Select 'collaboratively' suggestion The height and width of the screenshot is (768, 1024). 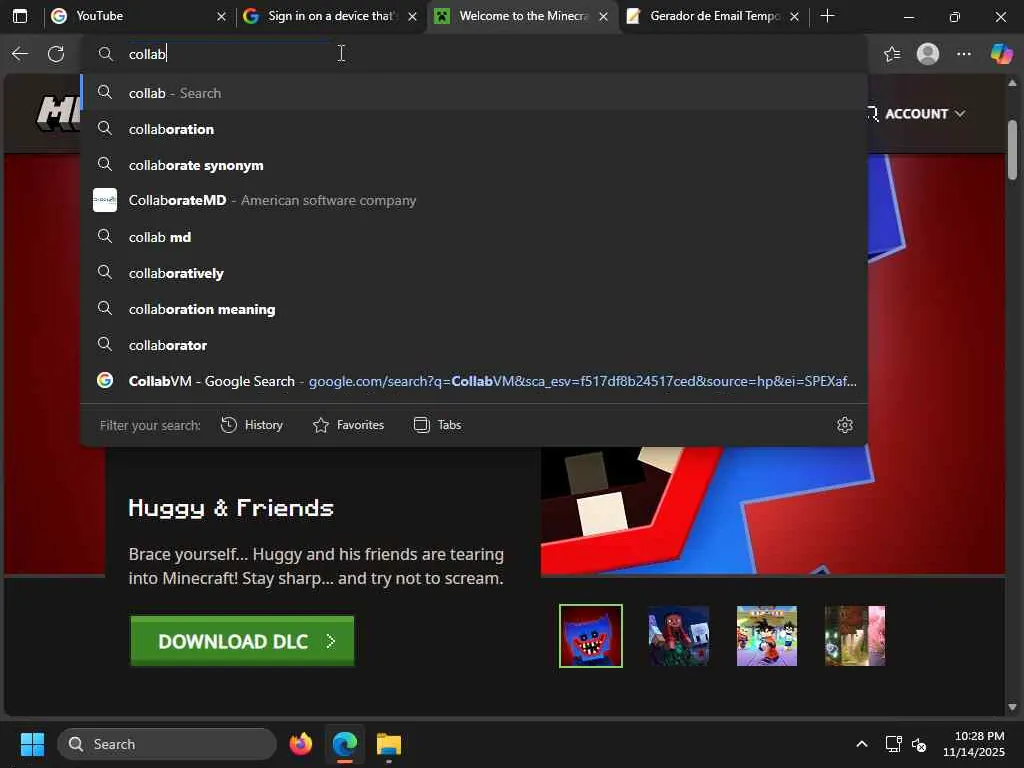(x=474, y=273)
